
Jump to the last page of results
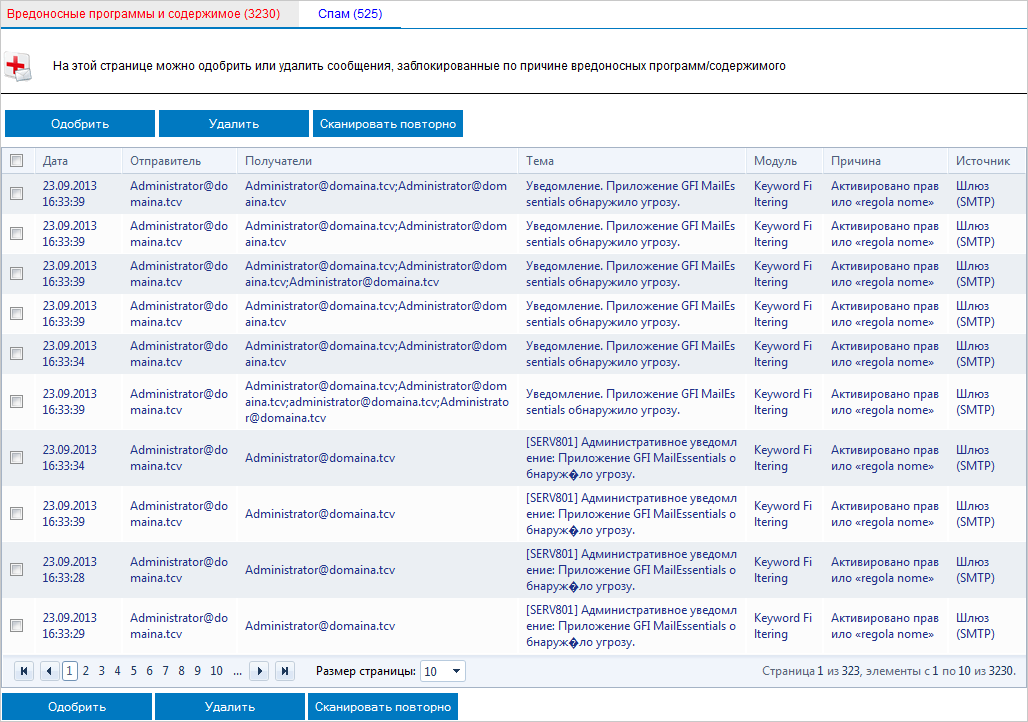(x=285, y=671)
